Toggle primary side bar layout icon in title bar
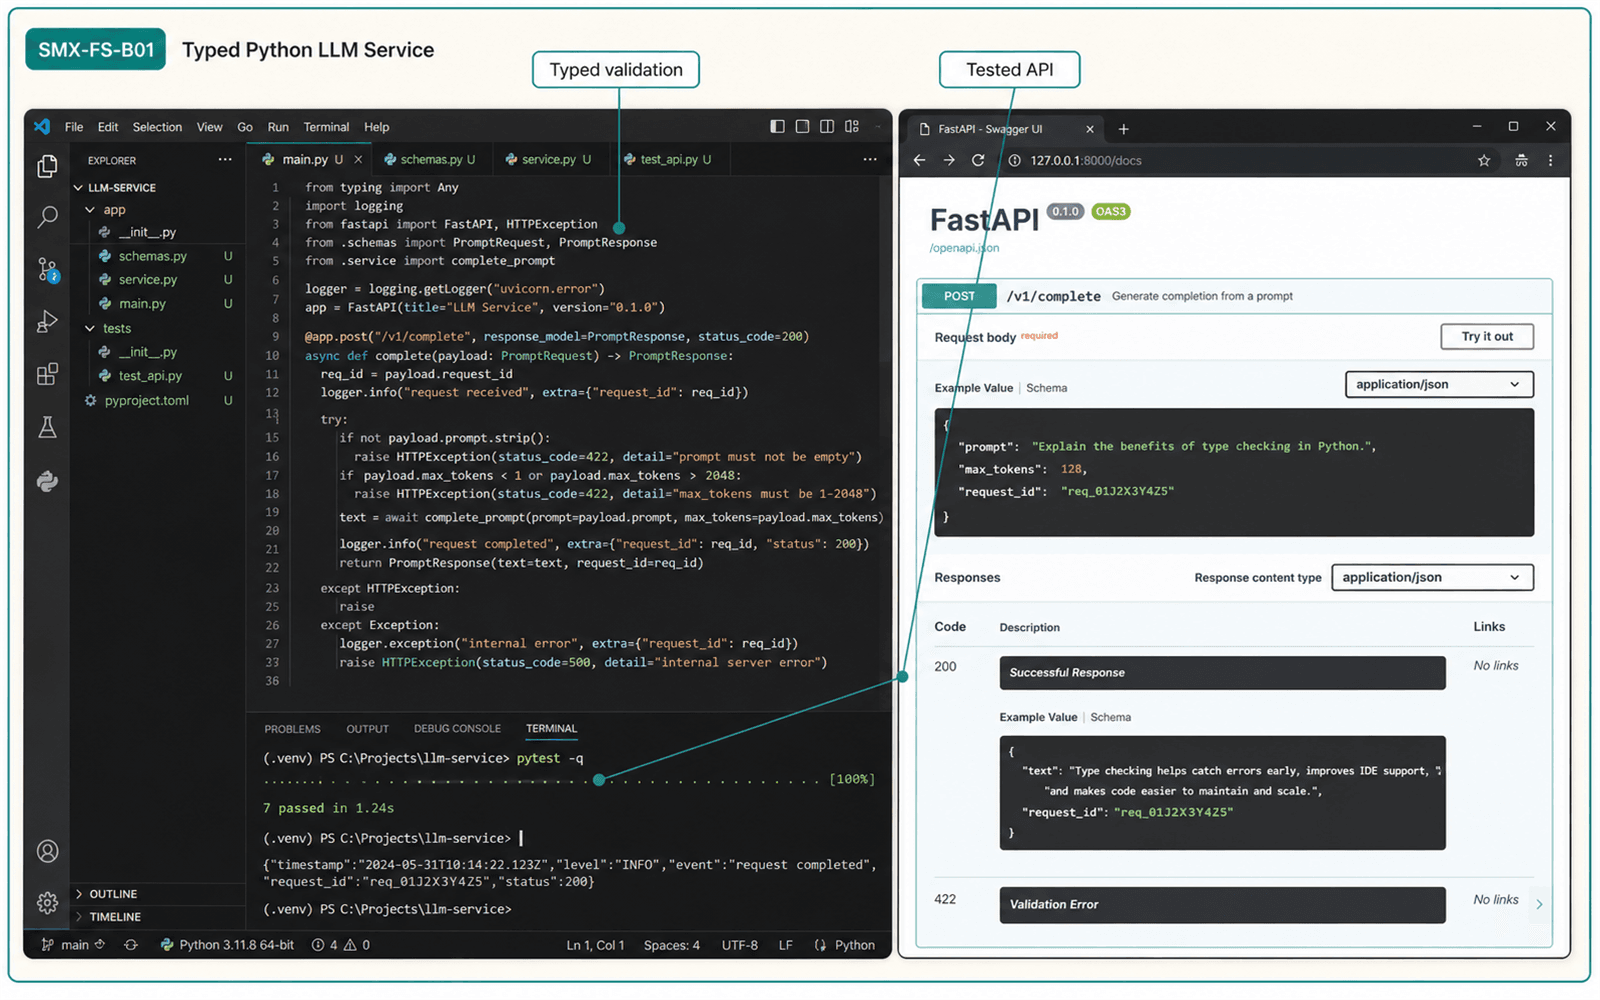This screenshot has width=1600, height=1000. click(x=777, y=127)
